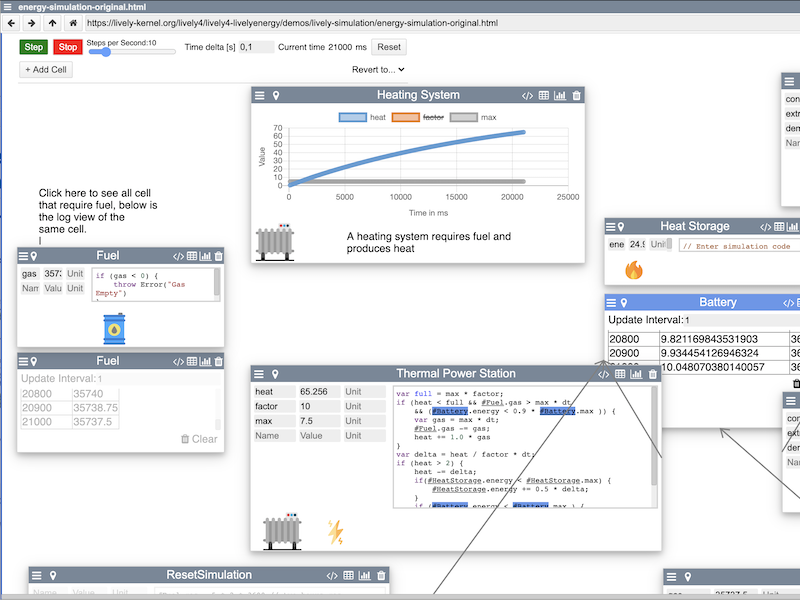Switch Heating System cell to table view
Viewport: 800px width, 600px height.
point(544,96)
